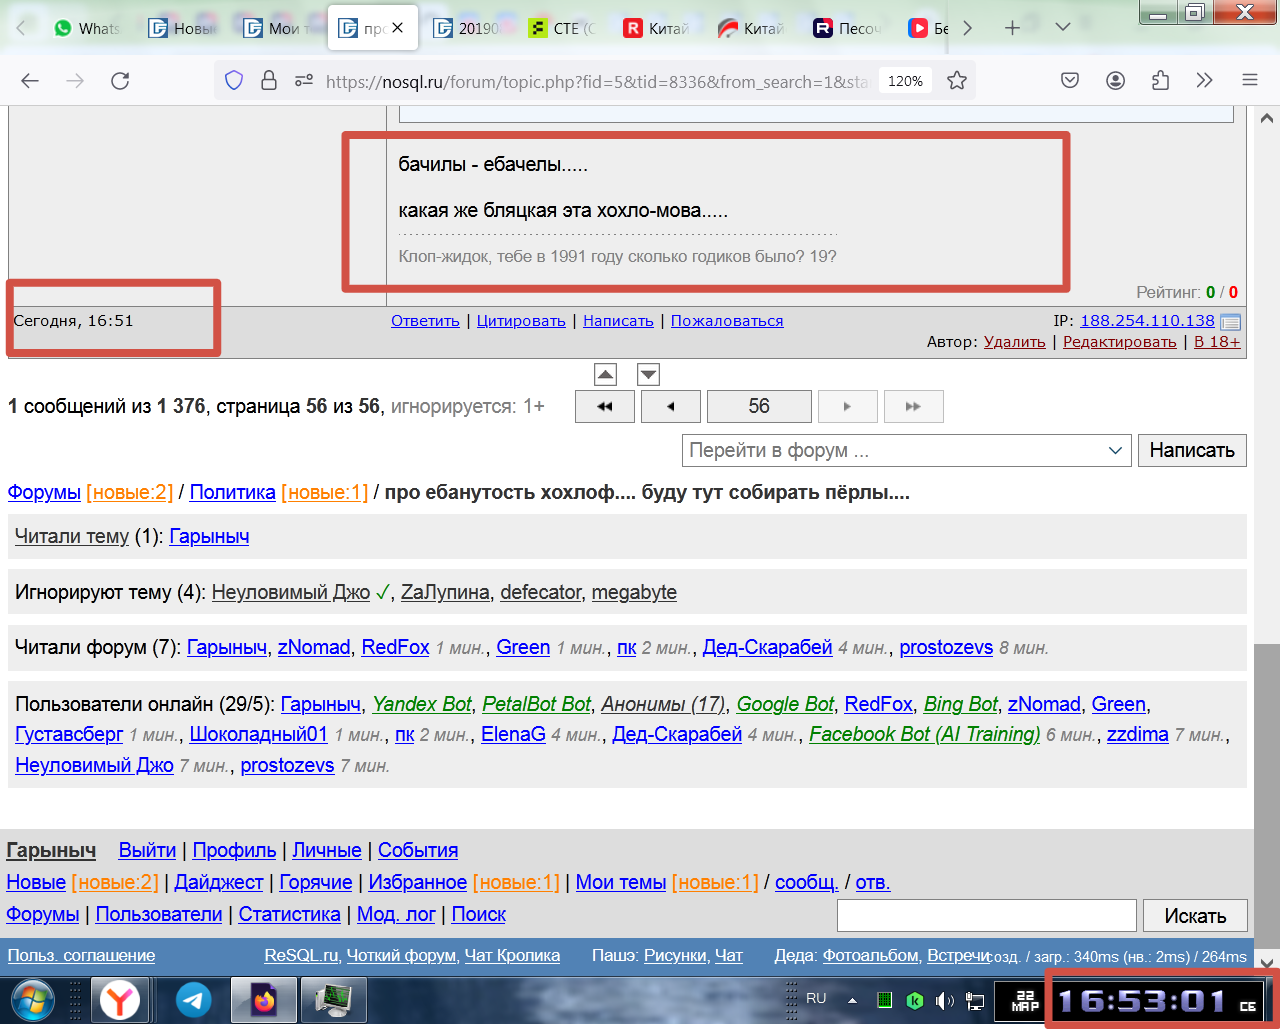Open the Pocket save icon
The height and width of the screenshot is (1029, 1280).
point(1070,81)
